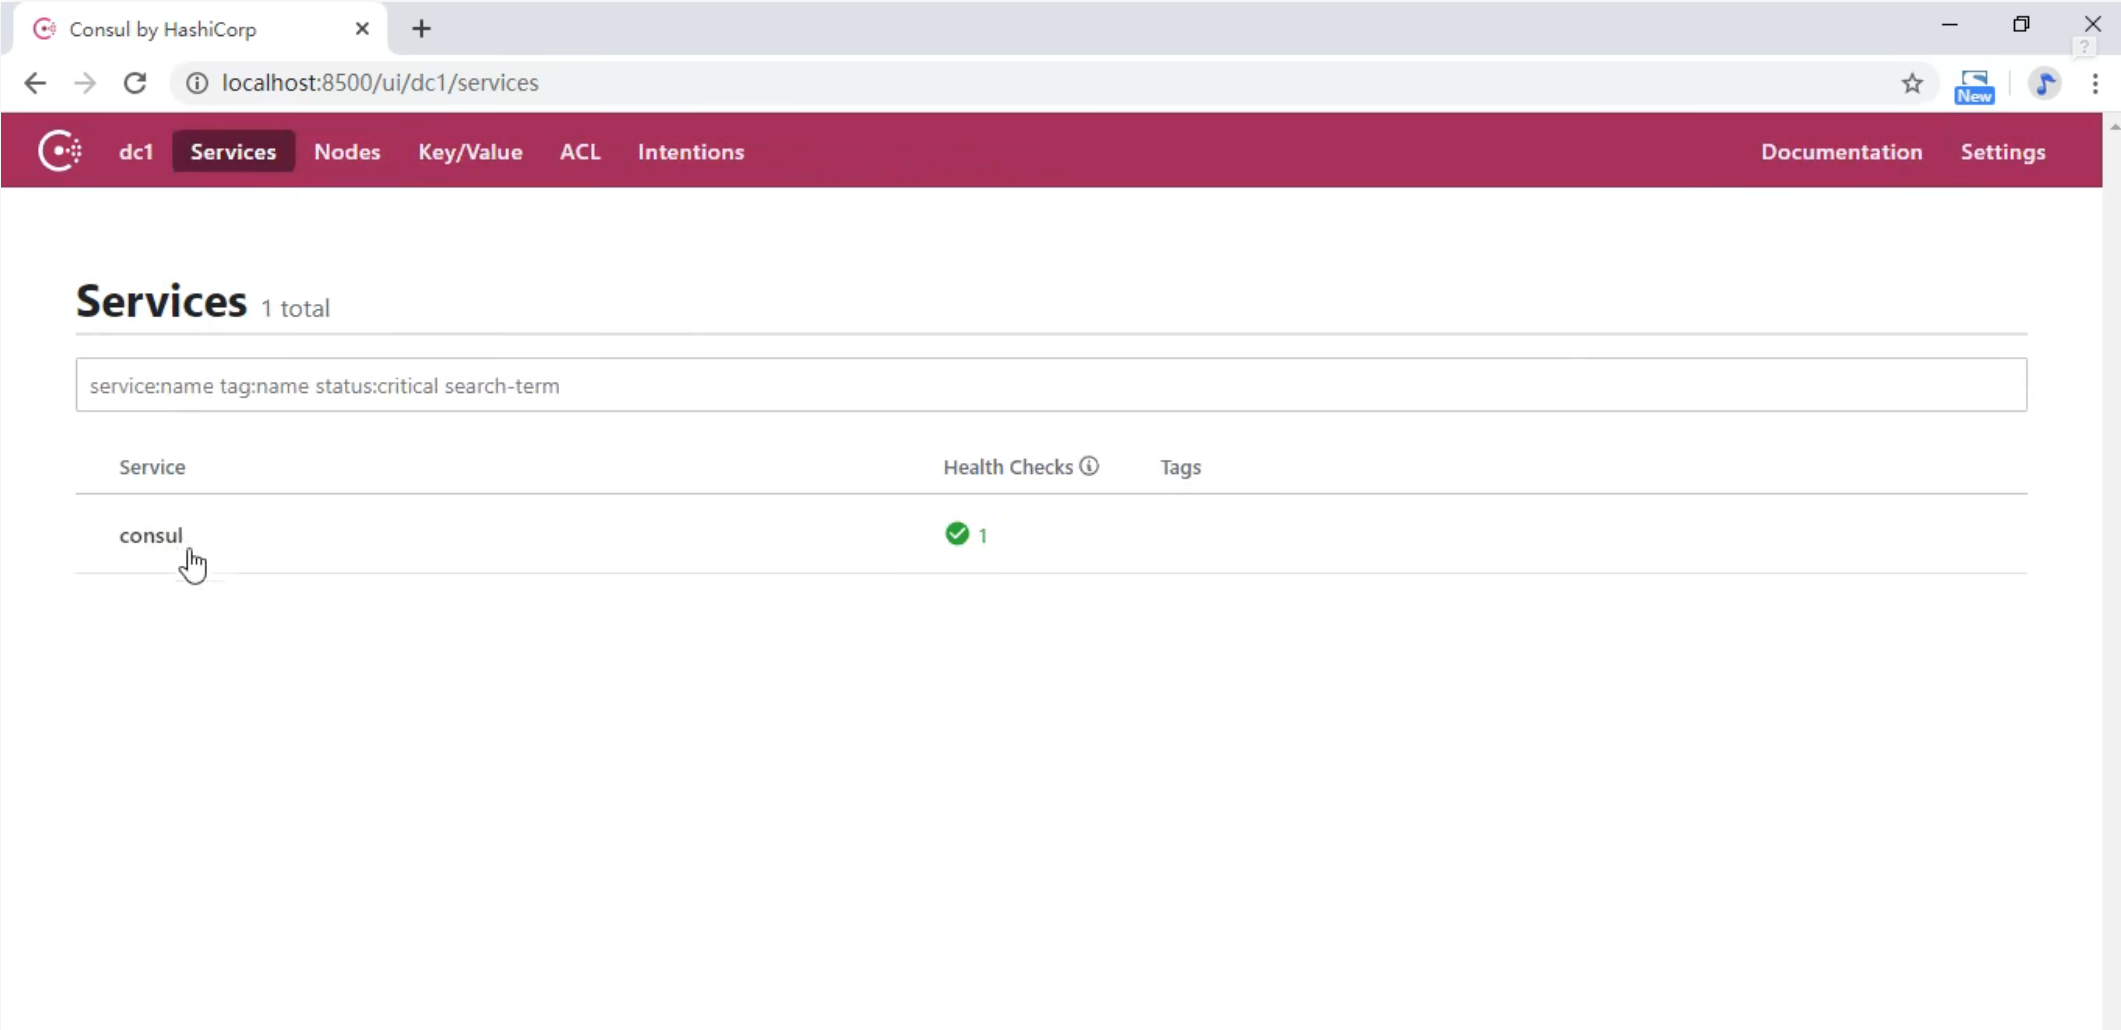Open the Documentation link

tap(1841, 152)
